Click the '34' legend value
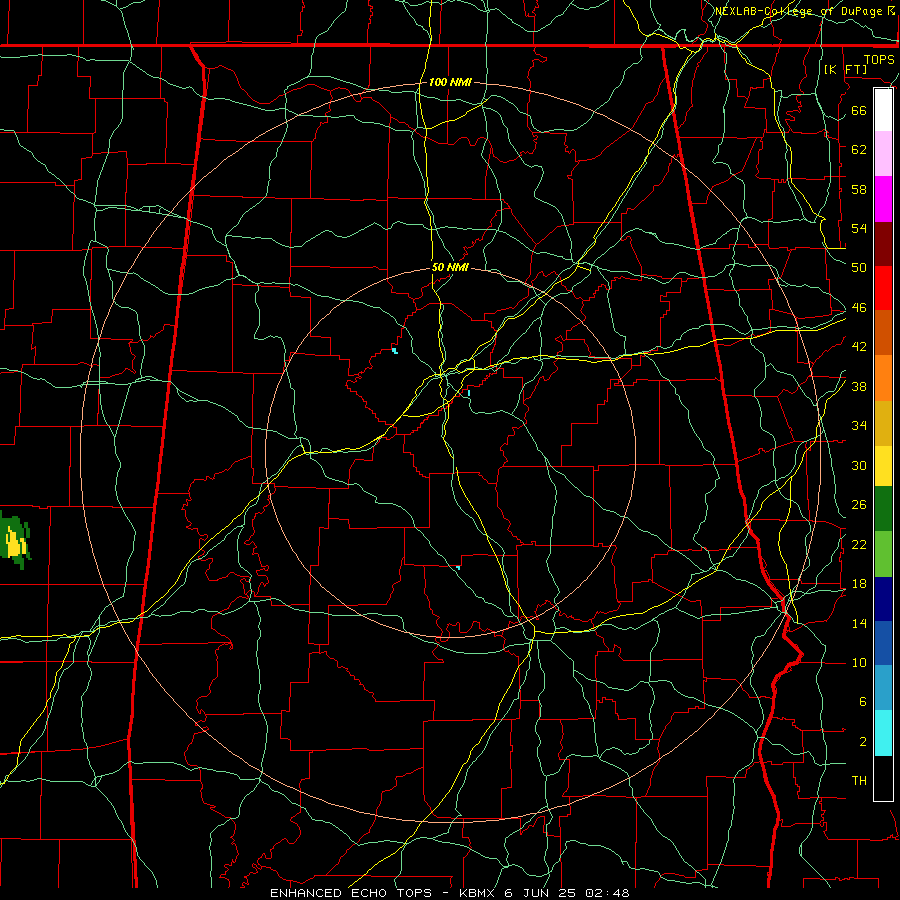The width and height of the screenshot is (900, 900). point(859,425)
